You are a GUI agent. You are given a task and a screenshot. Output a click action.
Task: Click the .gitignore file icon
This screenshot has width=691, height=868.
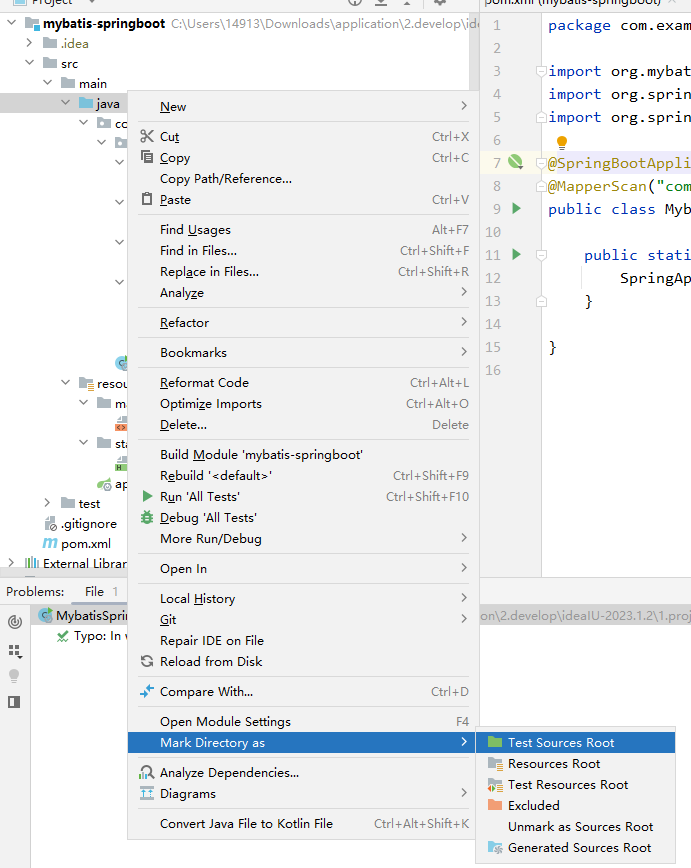(x=51, y=523)
